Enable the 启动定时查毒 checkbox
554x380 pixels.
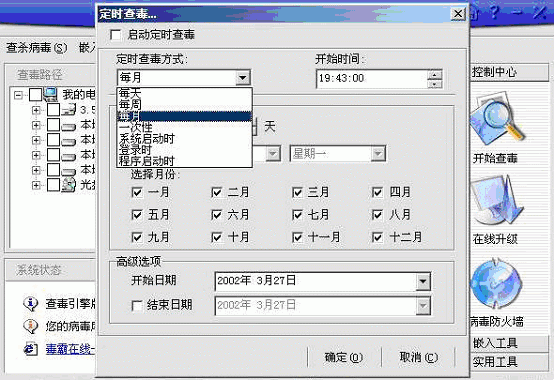116,35
